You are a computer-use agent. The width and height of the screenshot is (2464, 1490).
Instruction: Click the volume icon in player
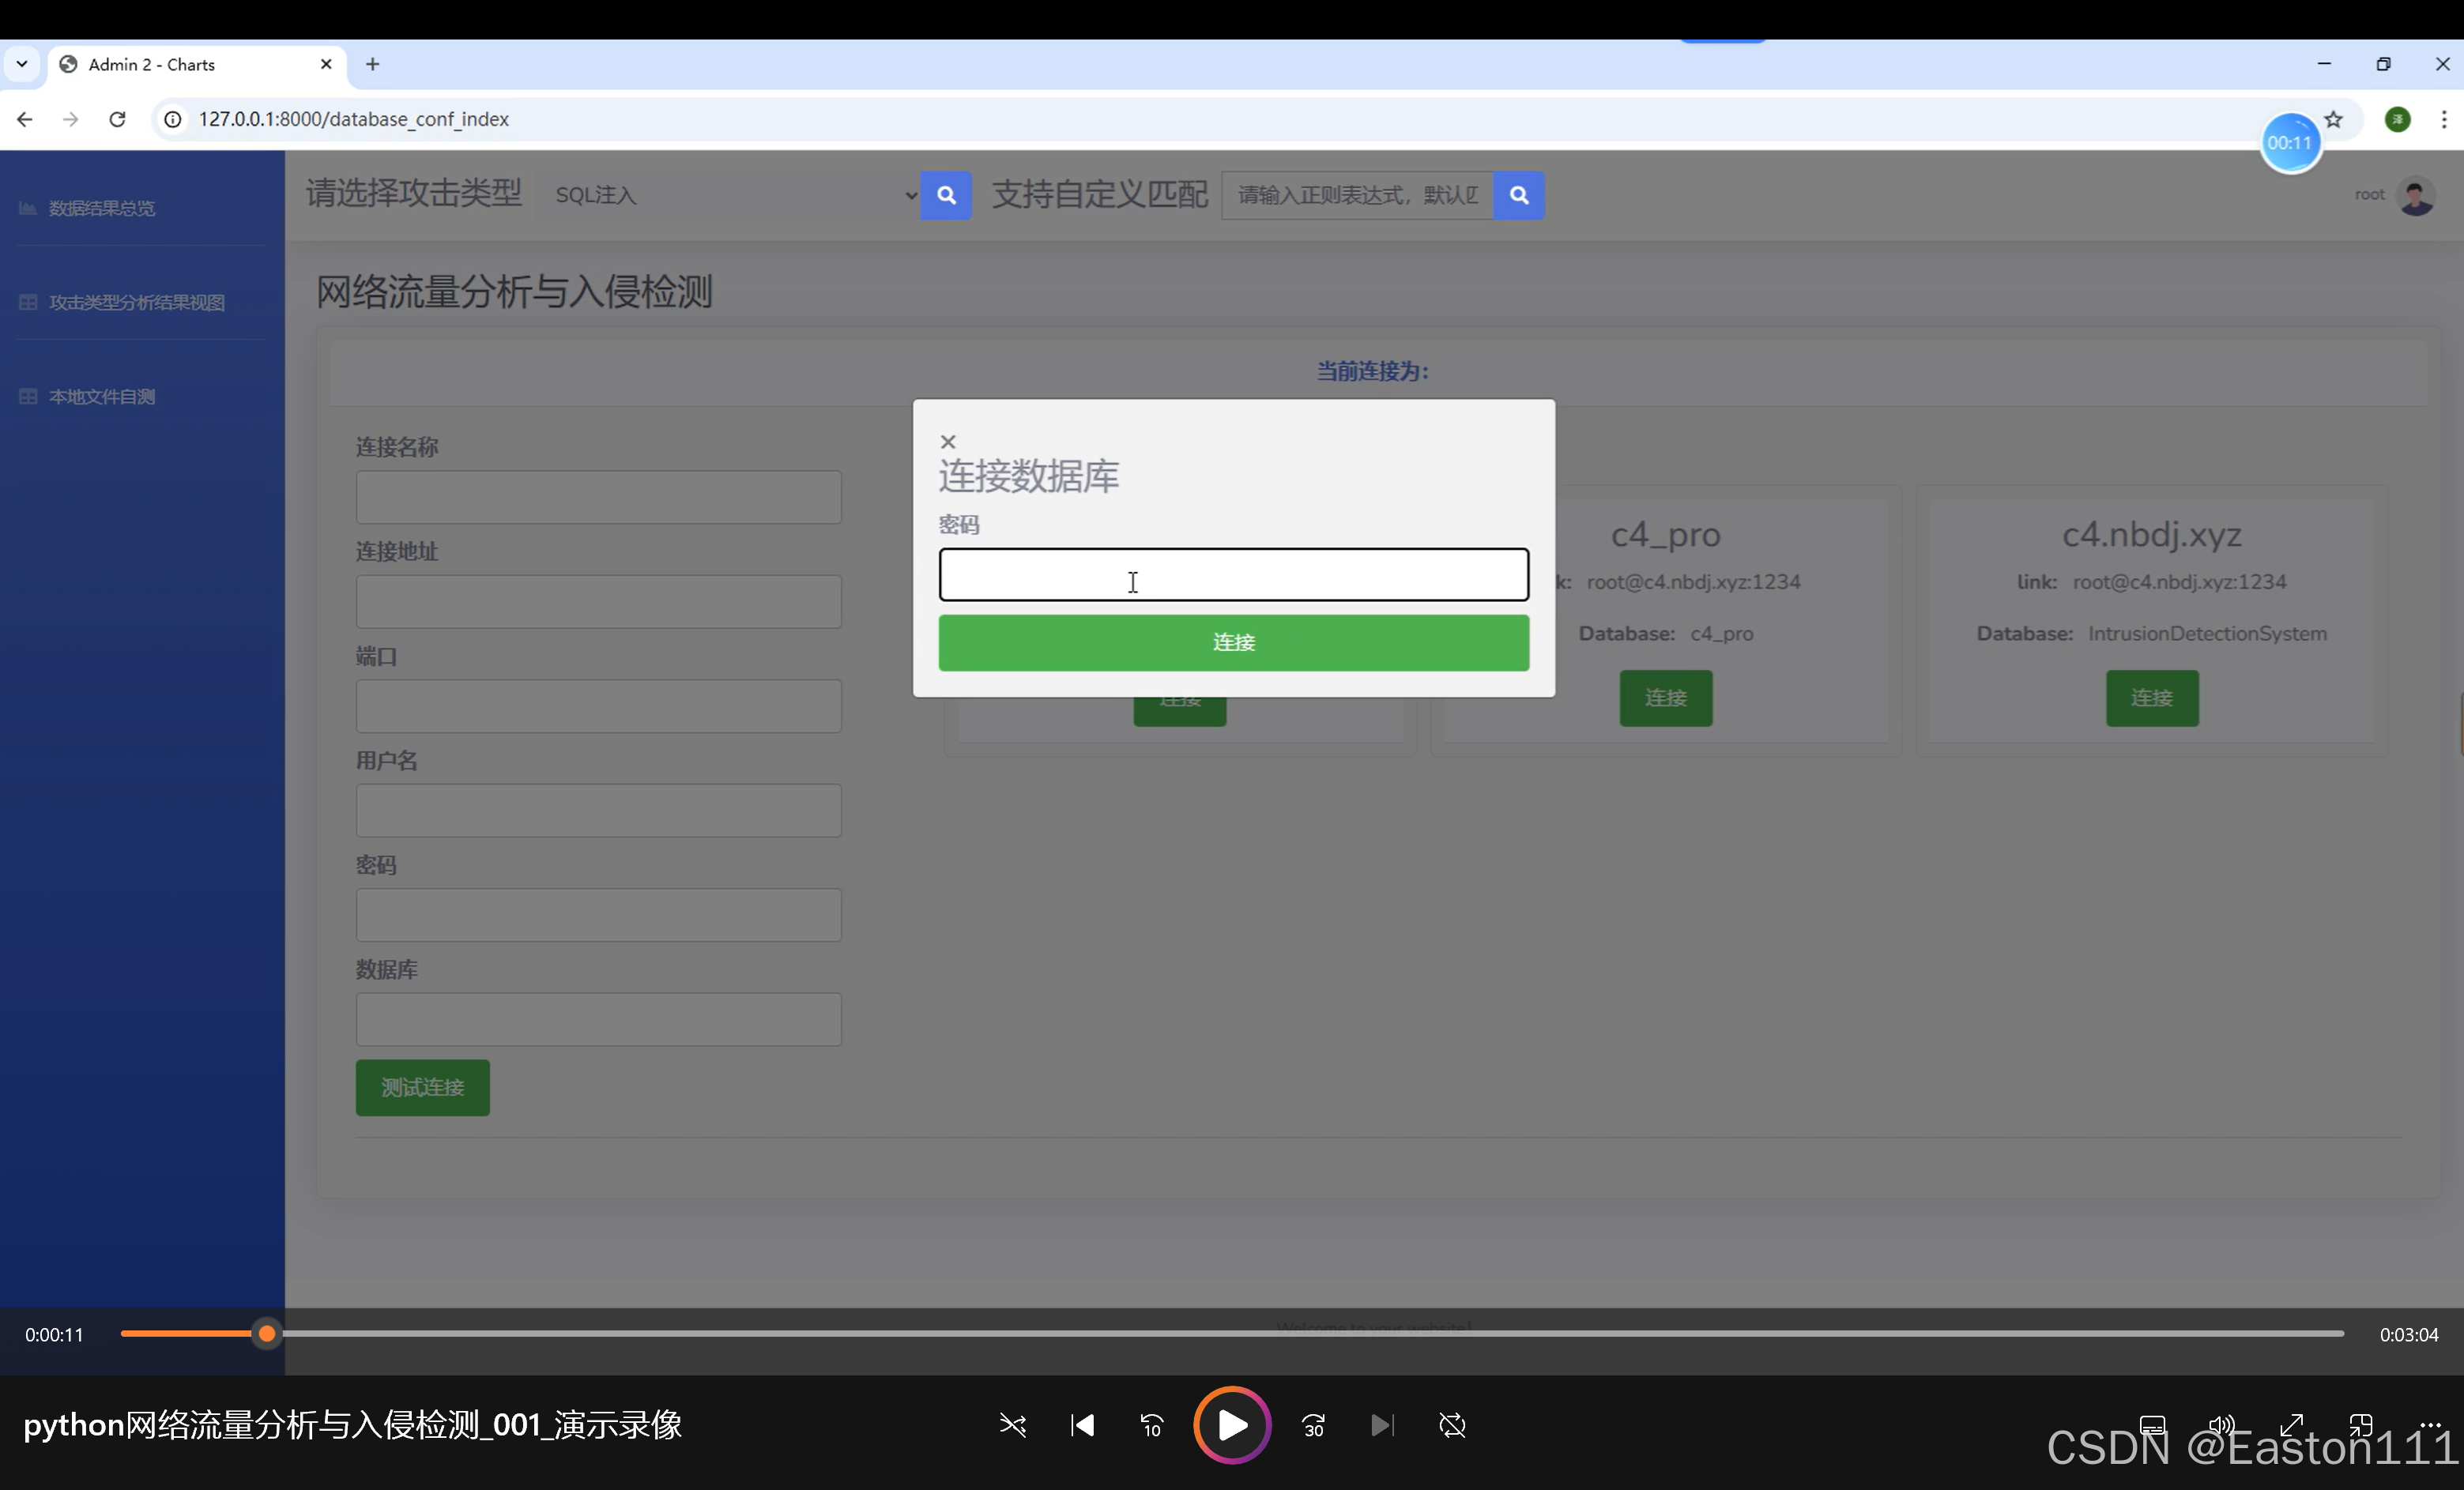tap(2221, 1425)
